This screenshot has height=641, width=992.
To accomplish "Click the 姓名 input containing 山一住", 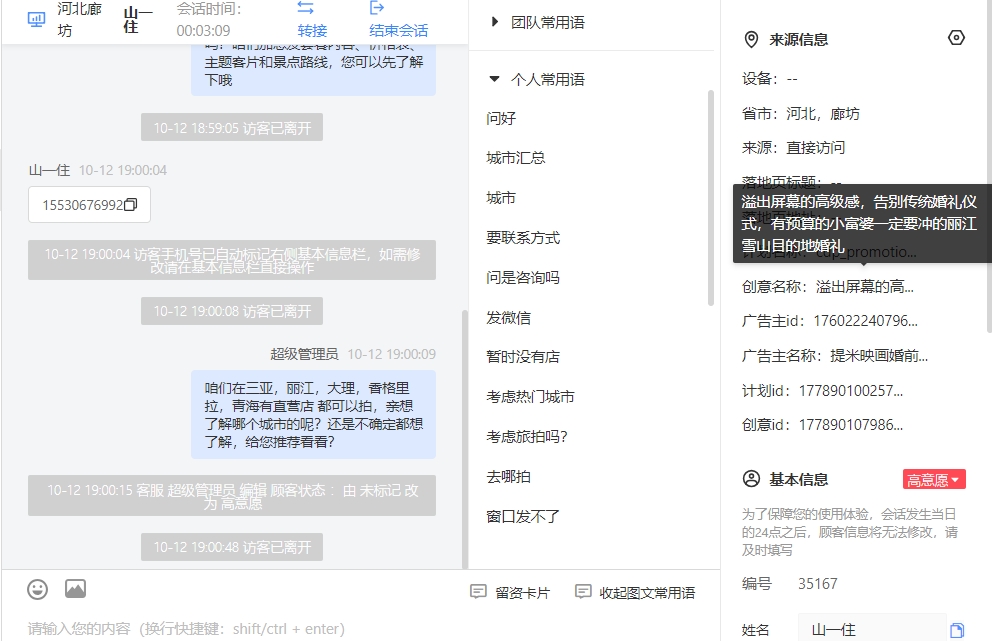I will pyautogui.click(x=872, y=630).
